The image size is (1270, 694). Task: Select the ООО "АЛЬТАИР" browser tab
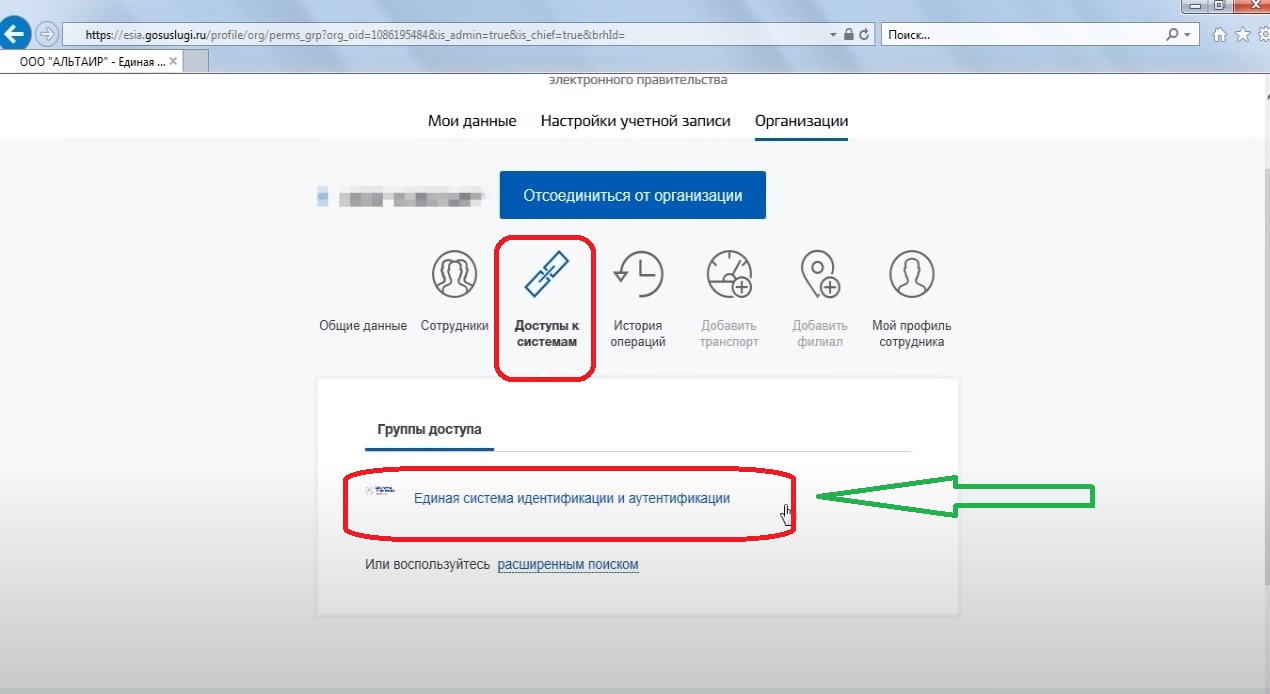click(91, 61)
